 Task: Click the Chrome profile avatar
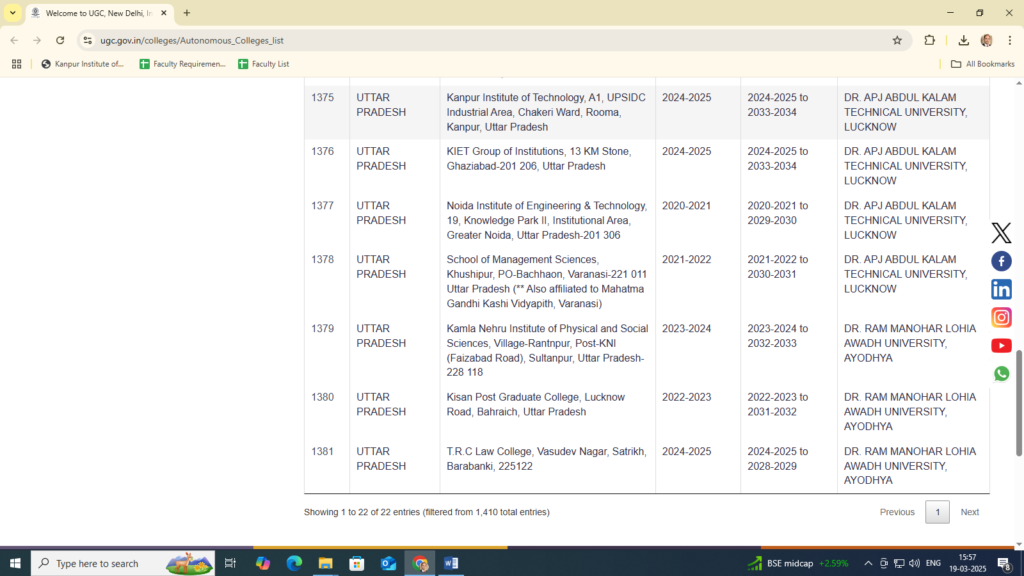(987, 40)
